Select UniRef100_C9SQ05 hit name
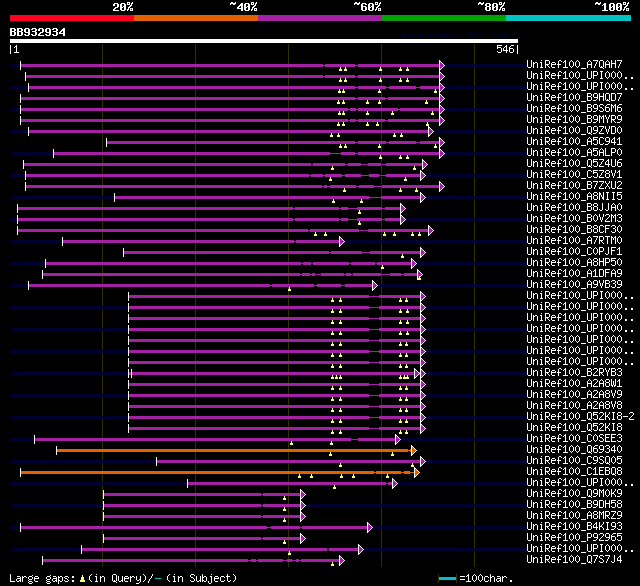Viewport: 640px width, 586px height. [x=574, y=461]
